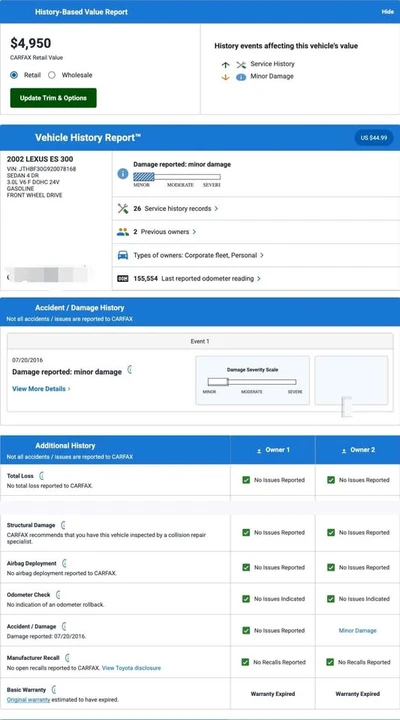Image resolution: width=400 pixels, height=720 pixels.
Task: Select the Wholesale radio button
Action: 51,75
